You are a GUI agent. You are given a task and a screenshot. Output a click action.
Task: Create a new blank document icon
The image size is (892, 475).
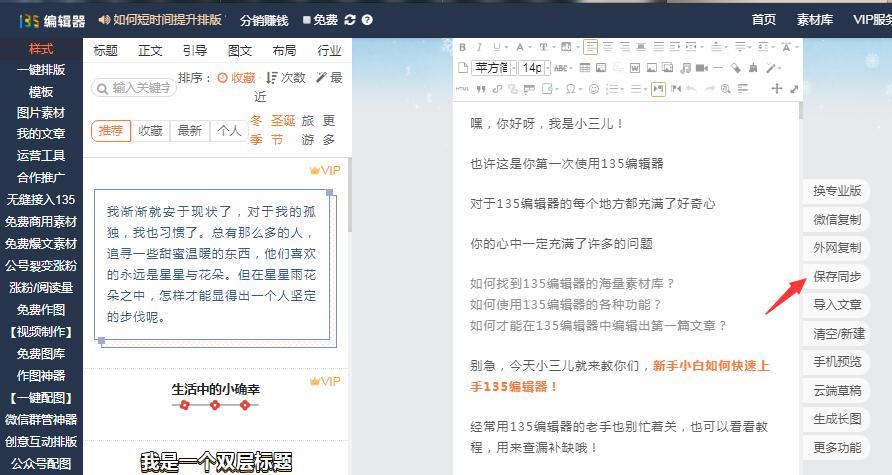tap(463, 68)
